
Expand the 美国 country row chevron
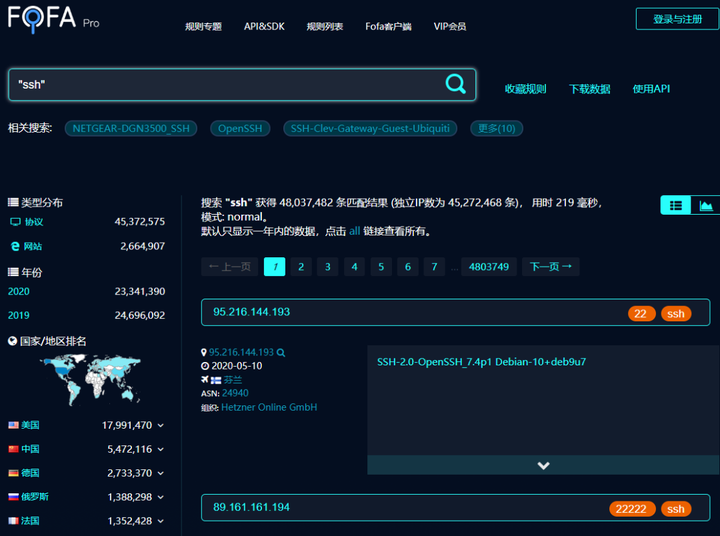pyautogui.click(x=161, y=426)
